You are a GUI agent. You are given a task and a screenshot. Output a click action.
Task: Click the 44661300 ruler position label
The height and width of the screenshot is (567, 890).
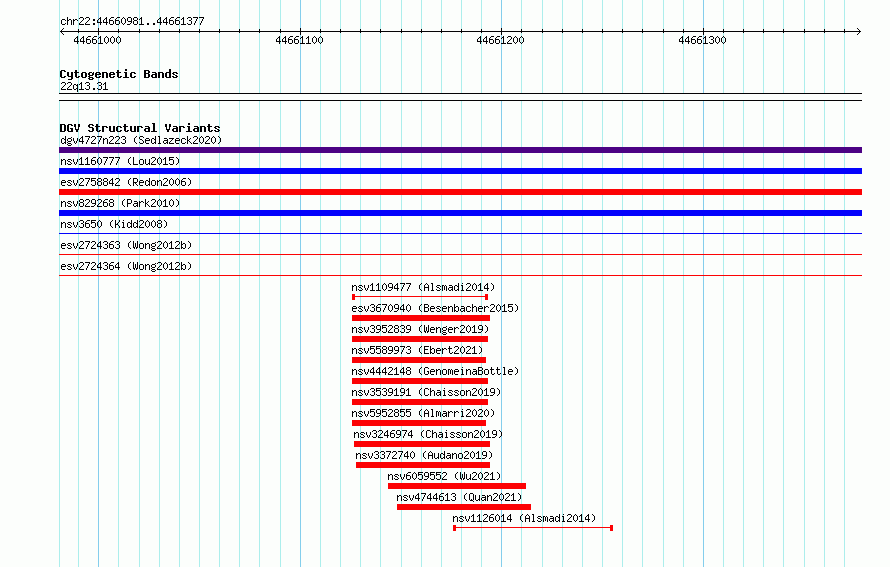702,40
